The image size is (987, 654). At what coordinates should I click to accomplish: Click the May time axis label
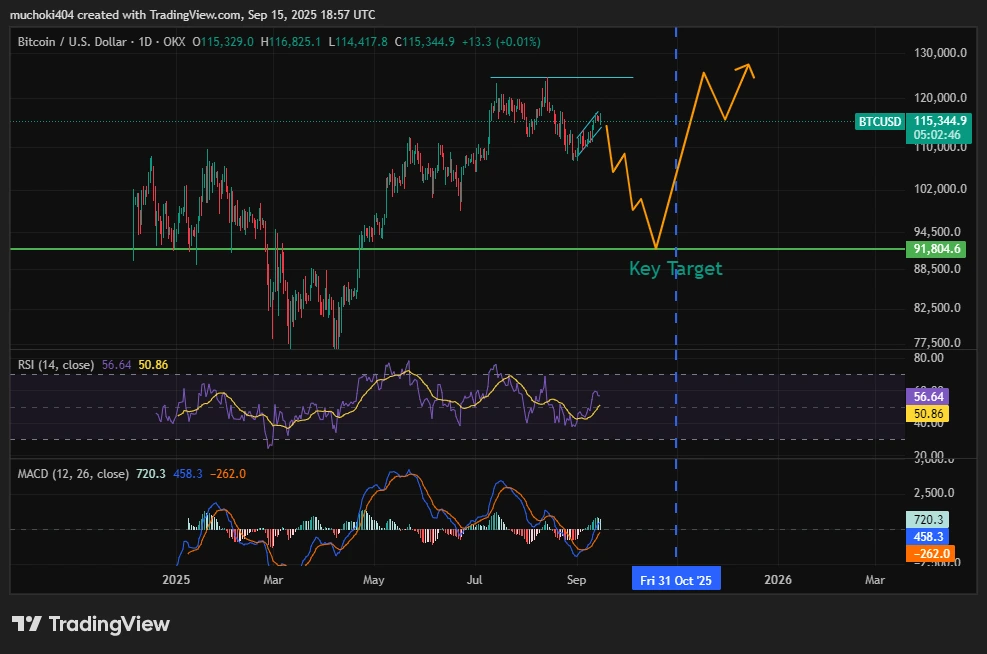(373, 580)
